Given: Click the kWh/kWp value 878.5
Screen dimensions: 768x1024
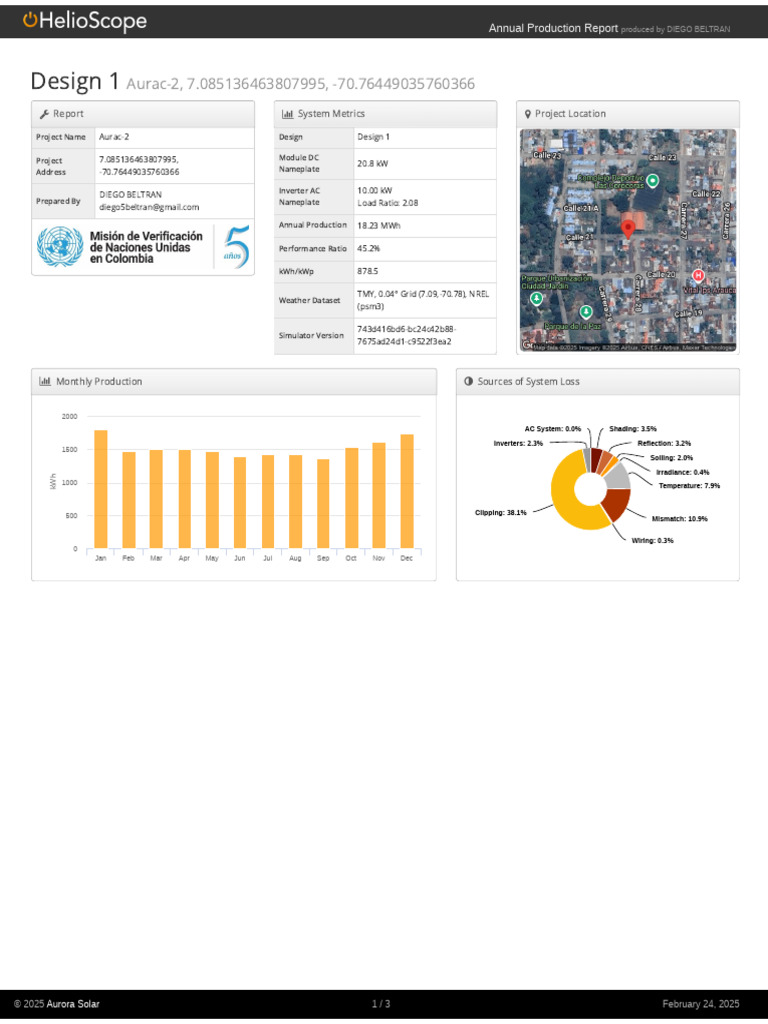Looking at the screenshot, I should click(367, 271).
